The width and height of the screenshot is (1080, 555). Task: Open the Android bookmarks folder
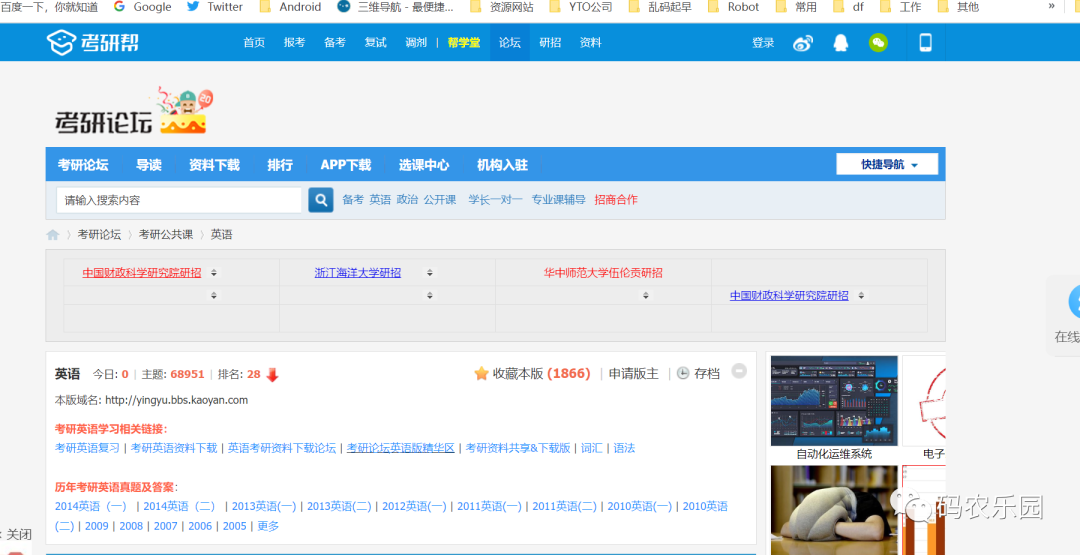[291, 7]
